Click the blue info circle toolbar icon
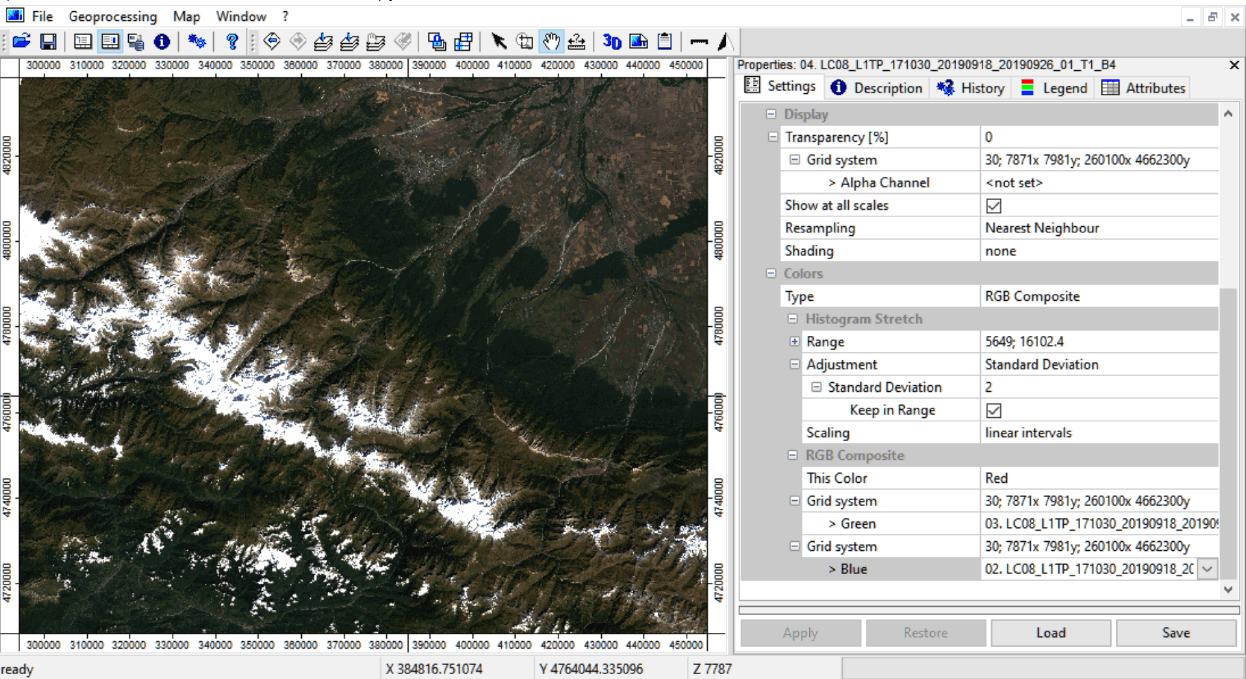The image size is (1246, 679). pos(161,42)
